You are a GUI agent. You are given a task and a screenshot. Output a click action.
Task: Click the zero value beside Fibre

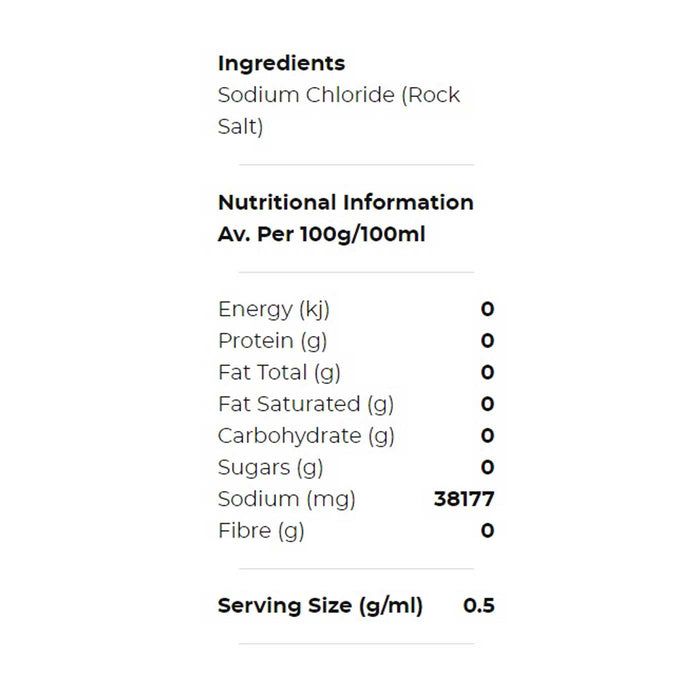coord(487,531)
